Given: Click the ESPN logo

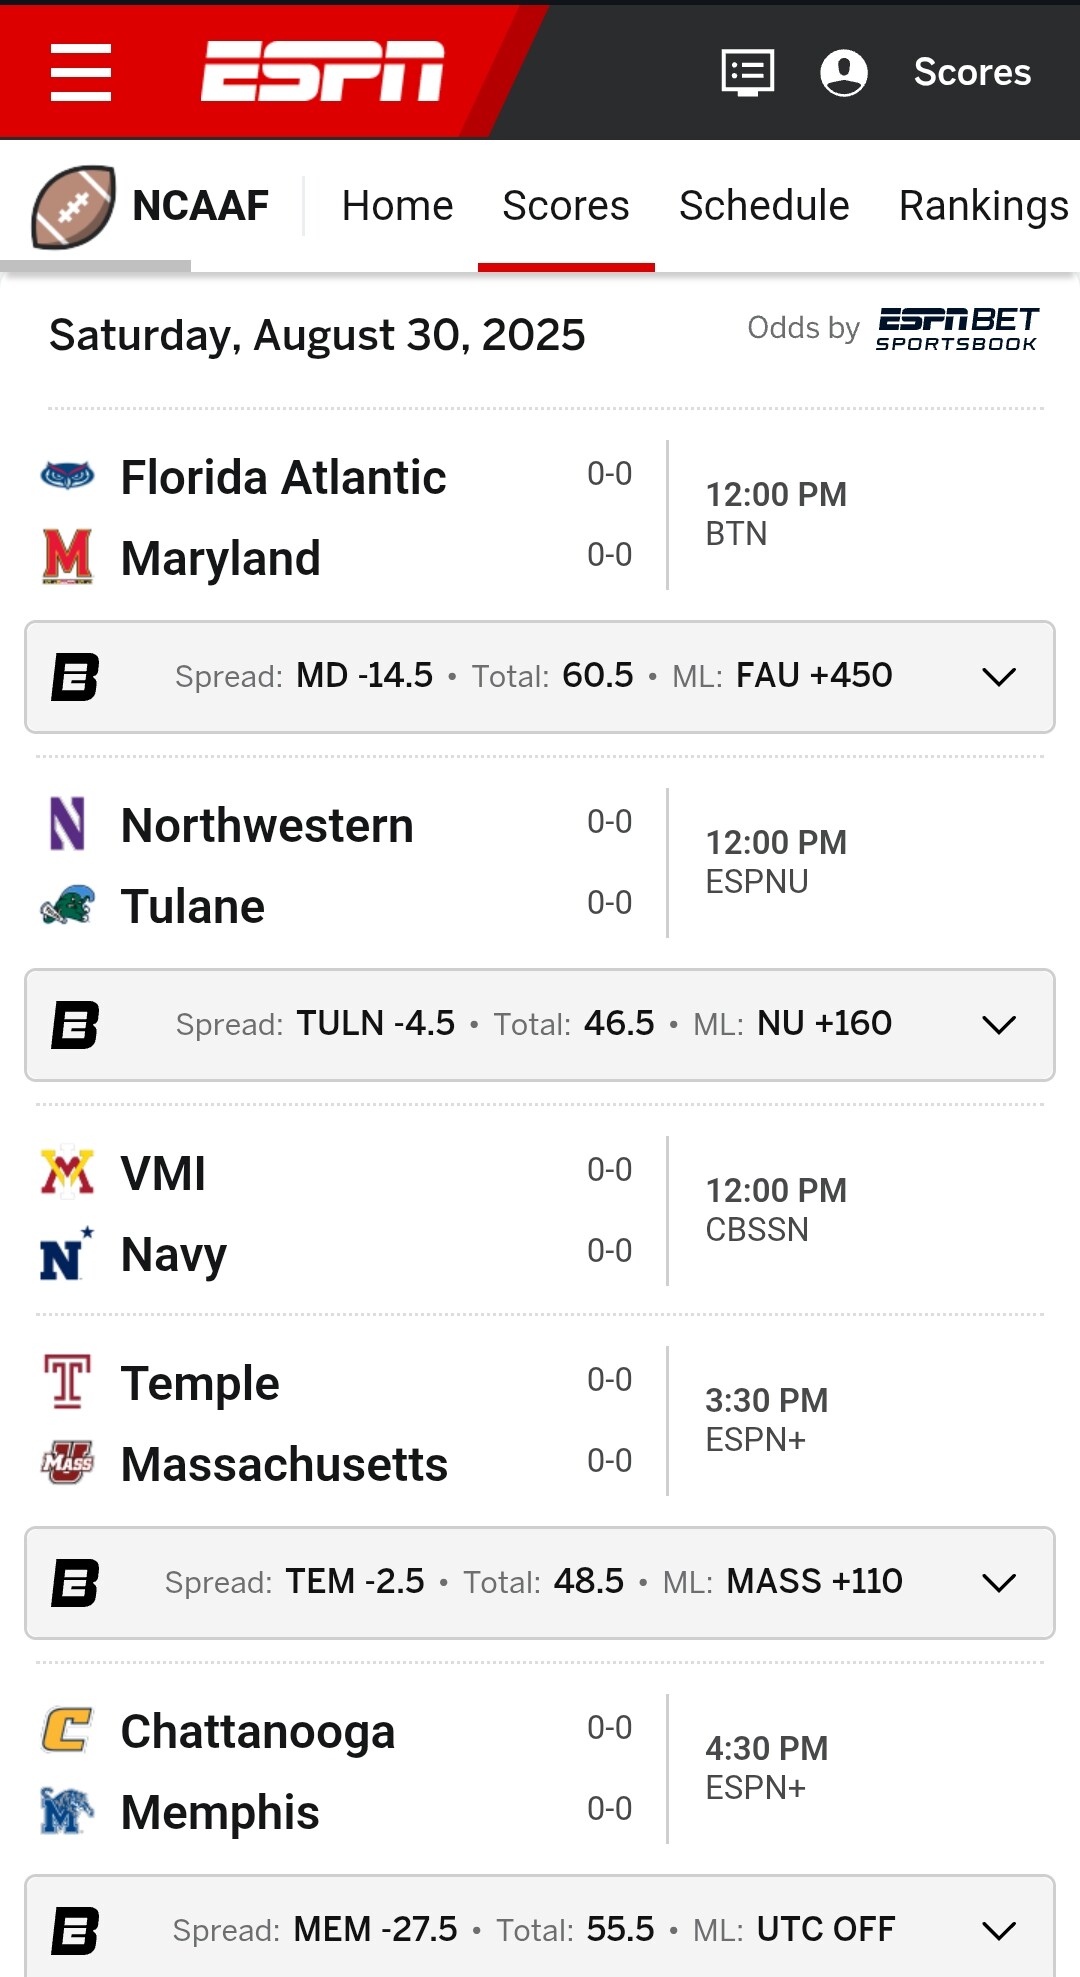Looking at the screenshot, I should click(x=322, y=71).
